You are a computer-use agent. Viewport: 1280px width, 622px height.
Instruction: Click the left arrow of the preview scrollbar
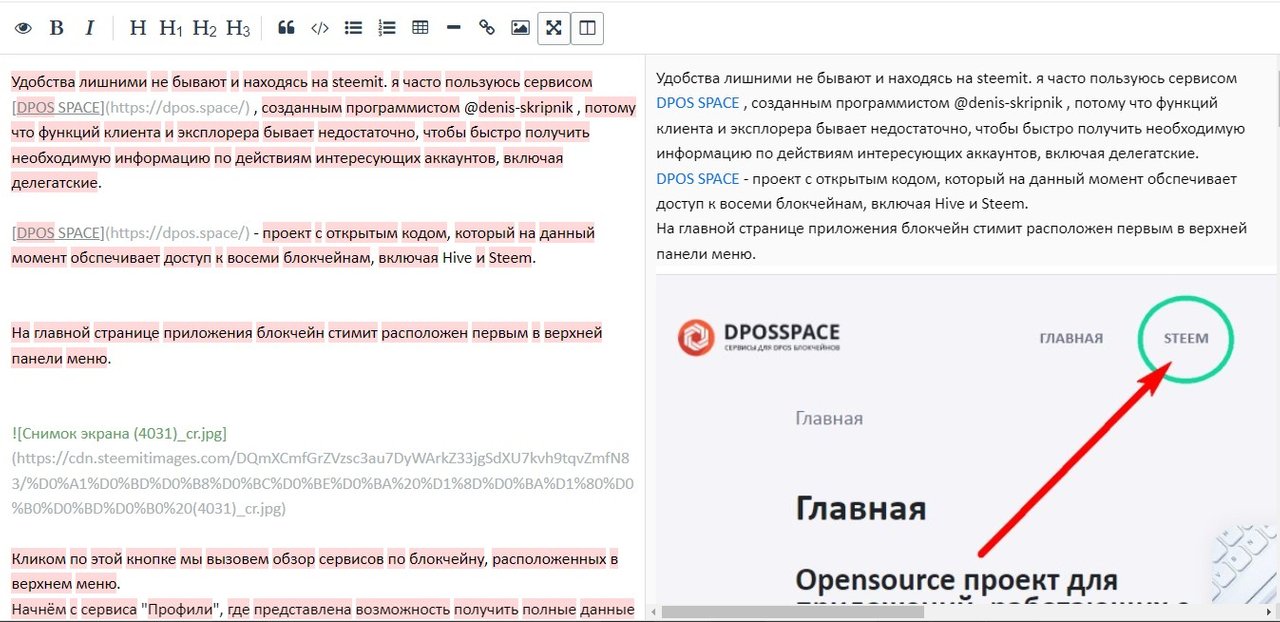pos(652,611)
